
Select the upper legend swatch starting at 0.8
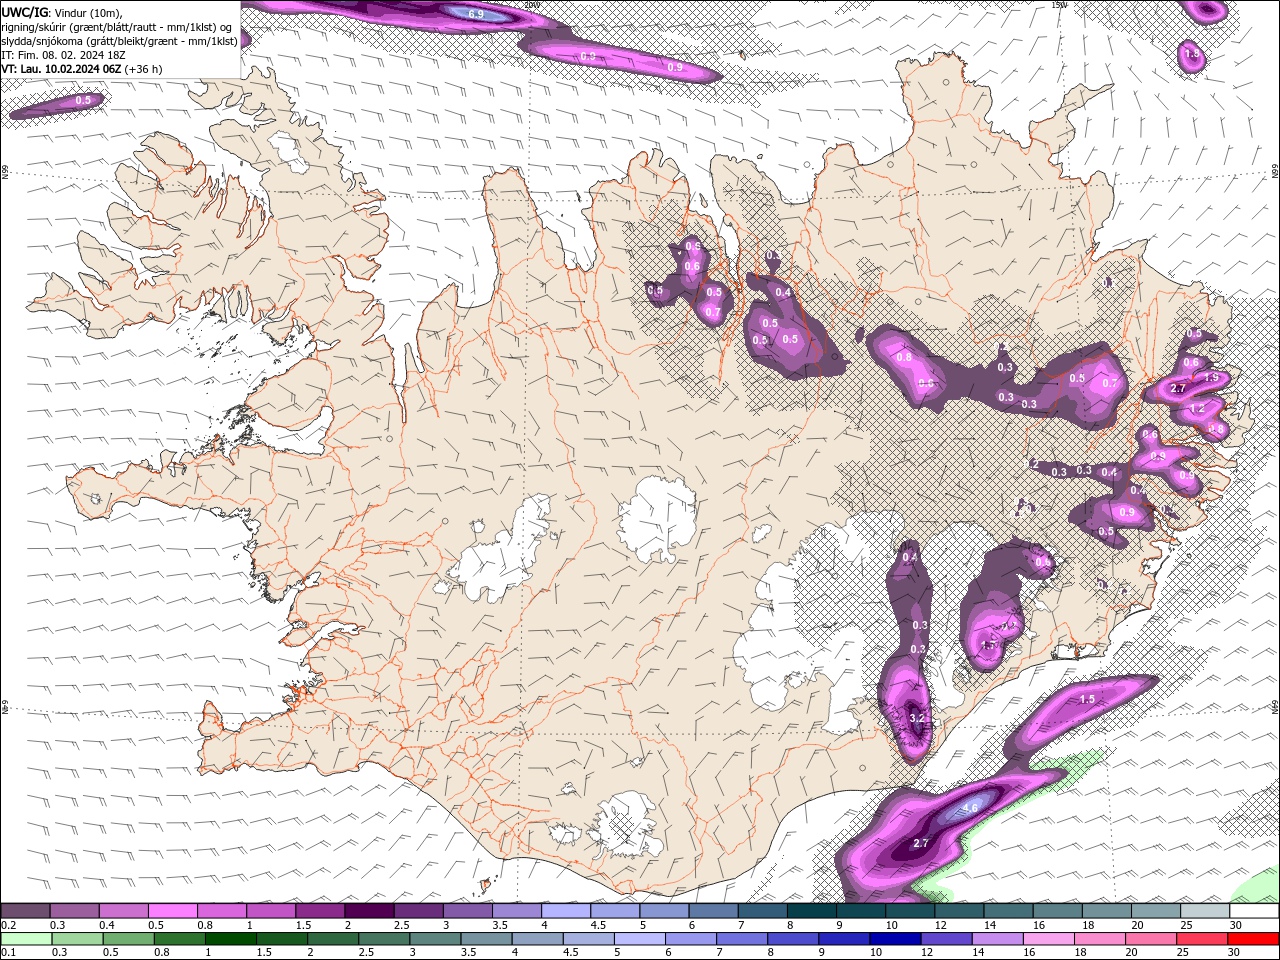(x=221, y=911)
